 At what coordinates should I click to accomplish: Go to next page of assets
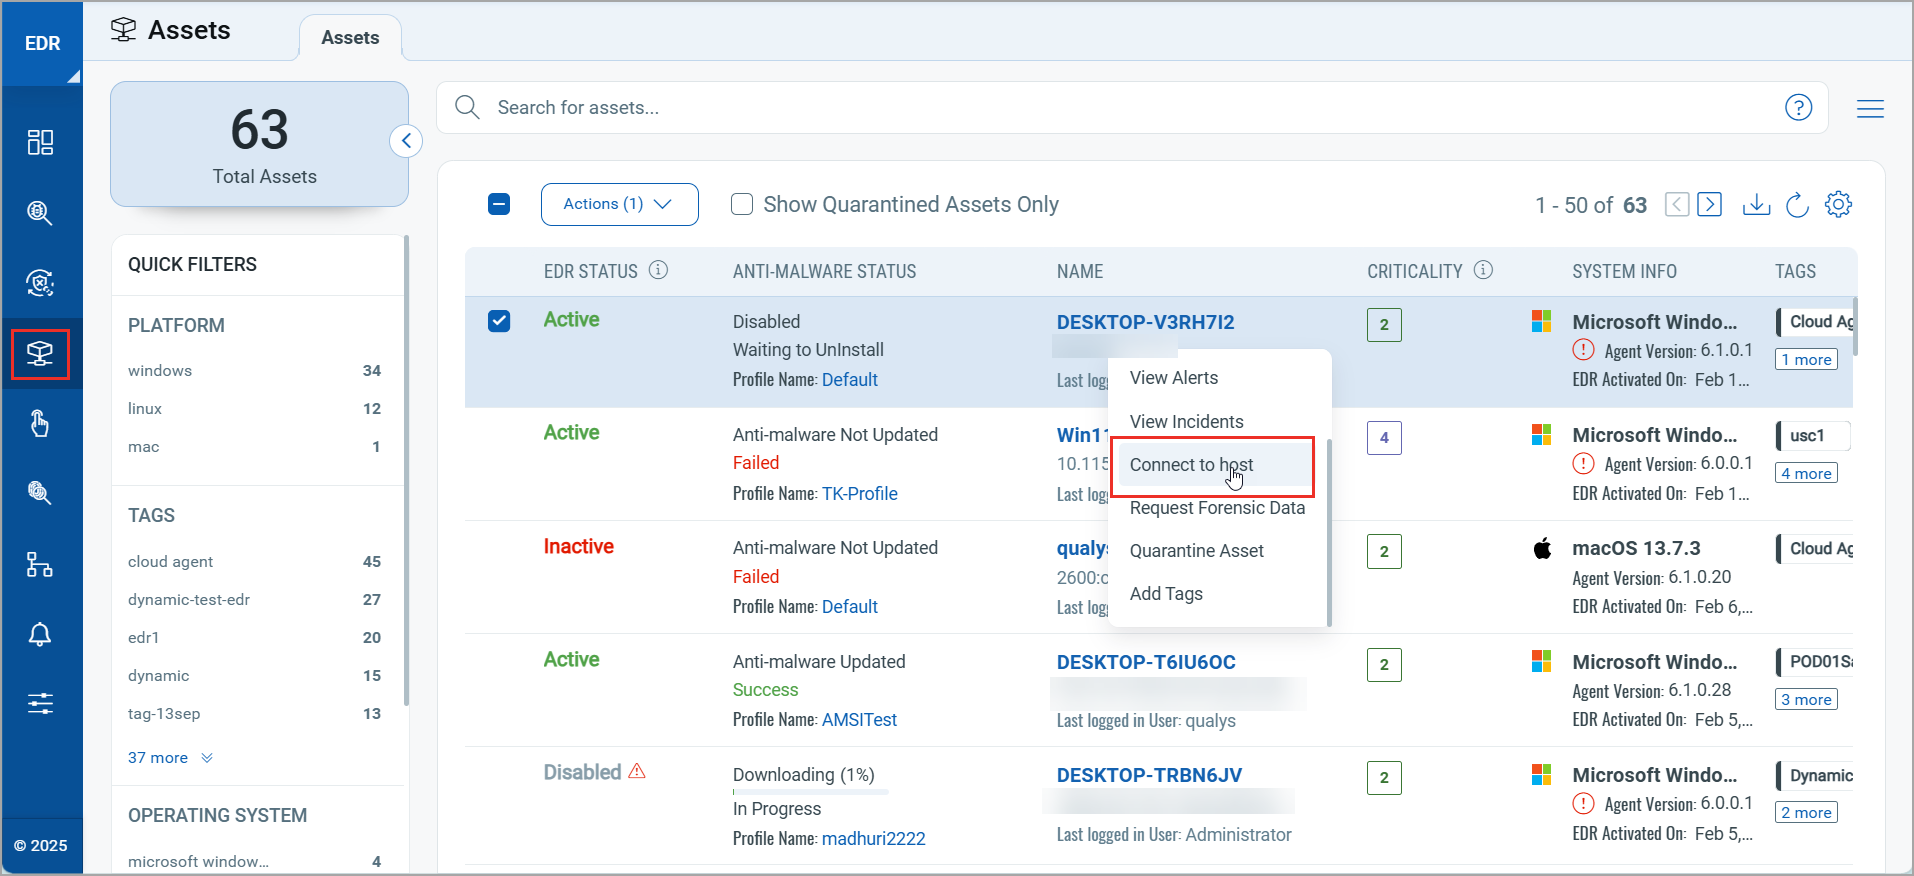point(1710,204)
